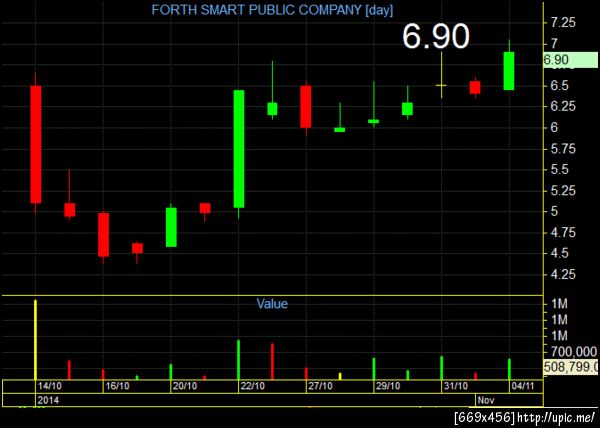Image resolution: width=600 pixels, height=428 pixels.
Task: Click the 6.5 price axis label
Action: [x=559, y=85]
